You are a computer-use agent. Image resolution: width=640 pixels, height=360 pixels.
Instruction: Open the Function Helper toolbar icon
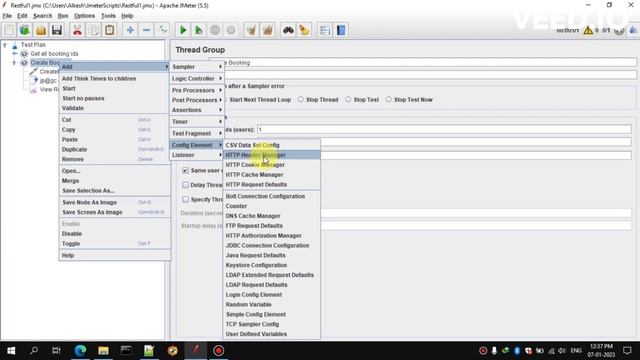click(x=325, y=30)
